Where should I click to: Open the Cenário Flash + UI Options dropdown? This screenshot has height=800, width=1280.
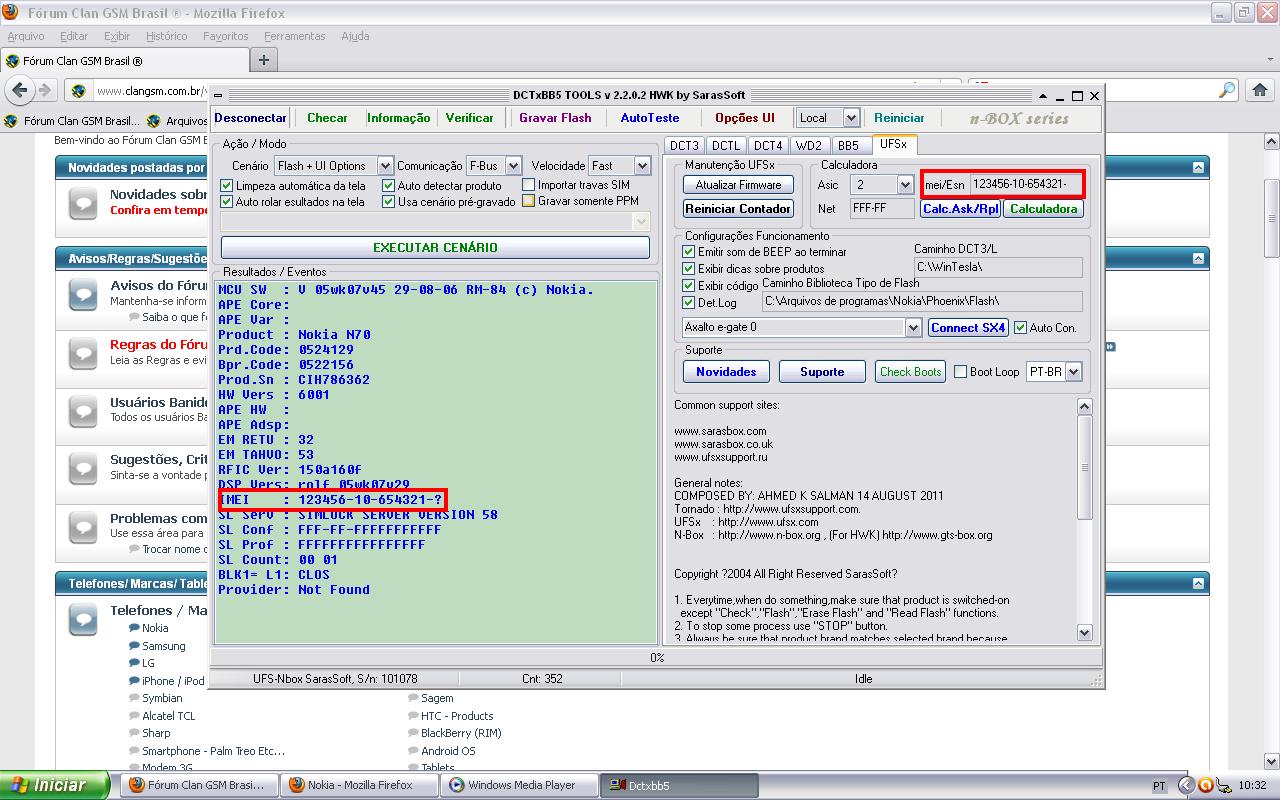click(x=385, y=166)
